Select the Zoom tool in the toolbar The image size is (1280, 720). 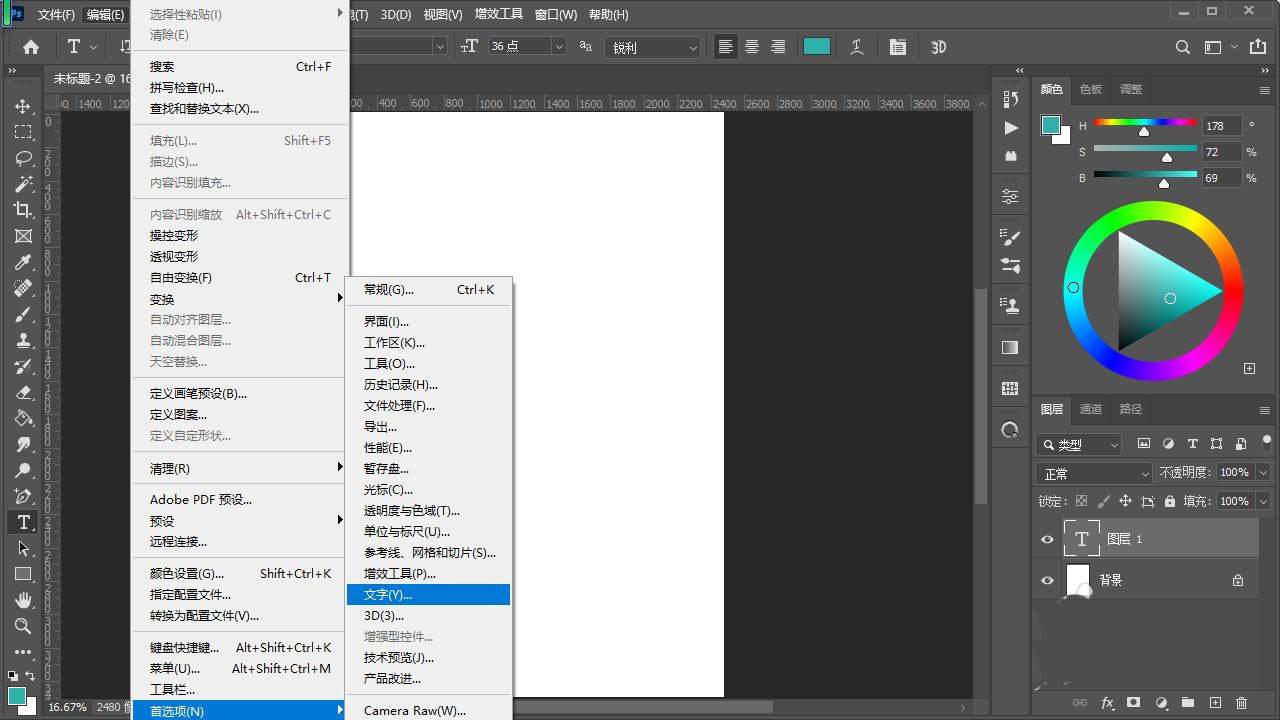(23, 626)
